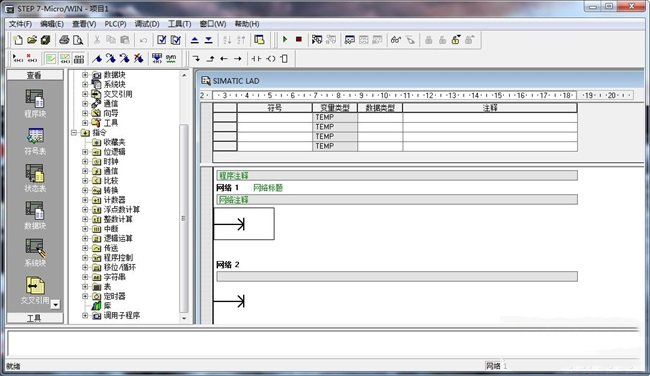Click the 查看 header button

coord(35,75)
